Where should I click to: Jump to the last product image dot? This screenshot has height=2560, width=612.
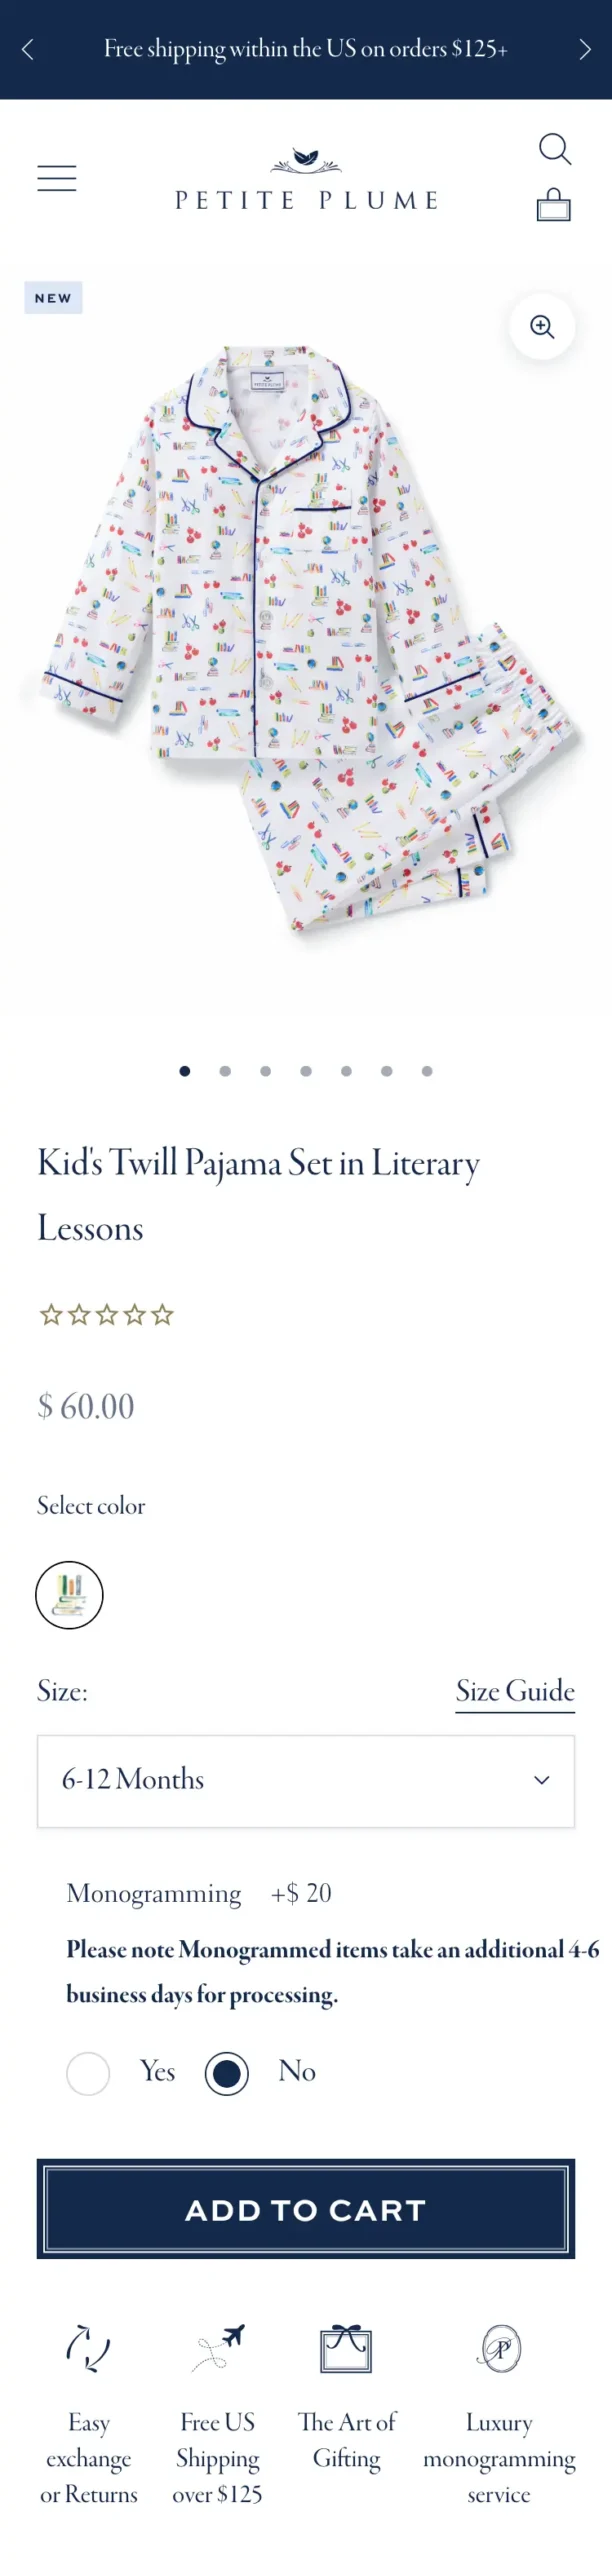(x=427, y=1071)
